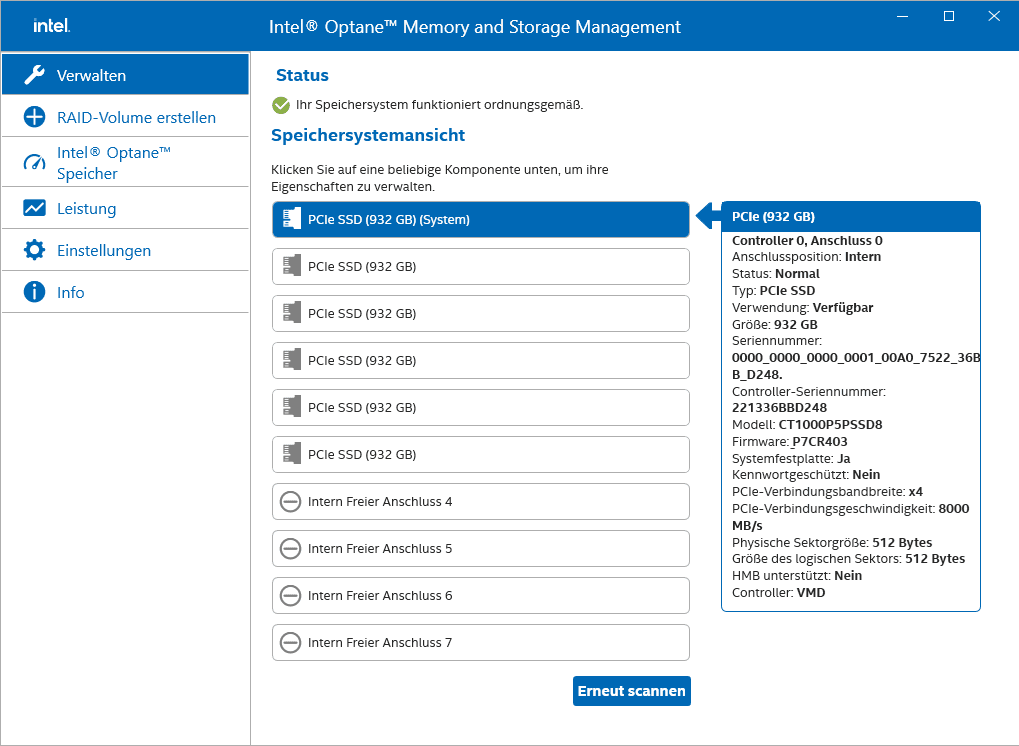Click the minus-circle icon of Freier Anschluss 5

point(290,548)
